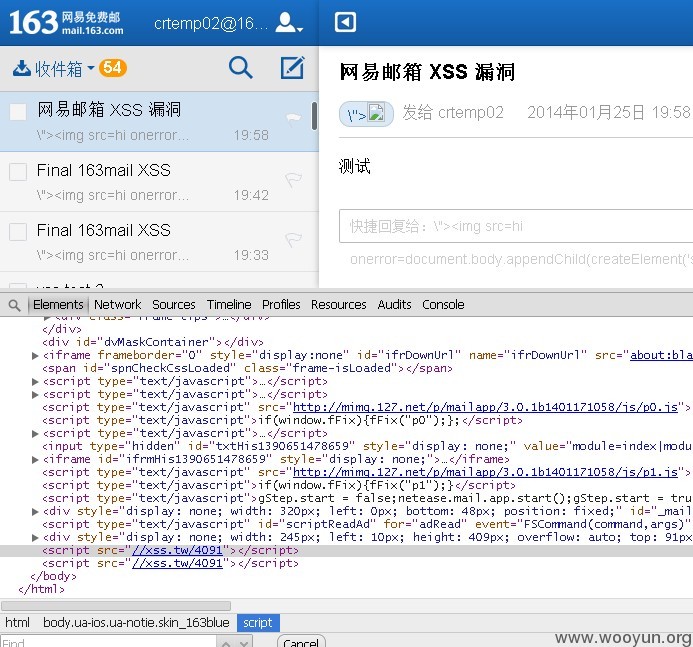Compose a new email with pencil icon
Image resolution: width=693 pixels, height=647 pixels.
(x=293, y=68)
